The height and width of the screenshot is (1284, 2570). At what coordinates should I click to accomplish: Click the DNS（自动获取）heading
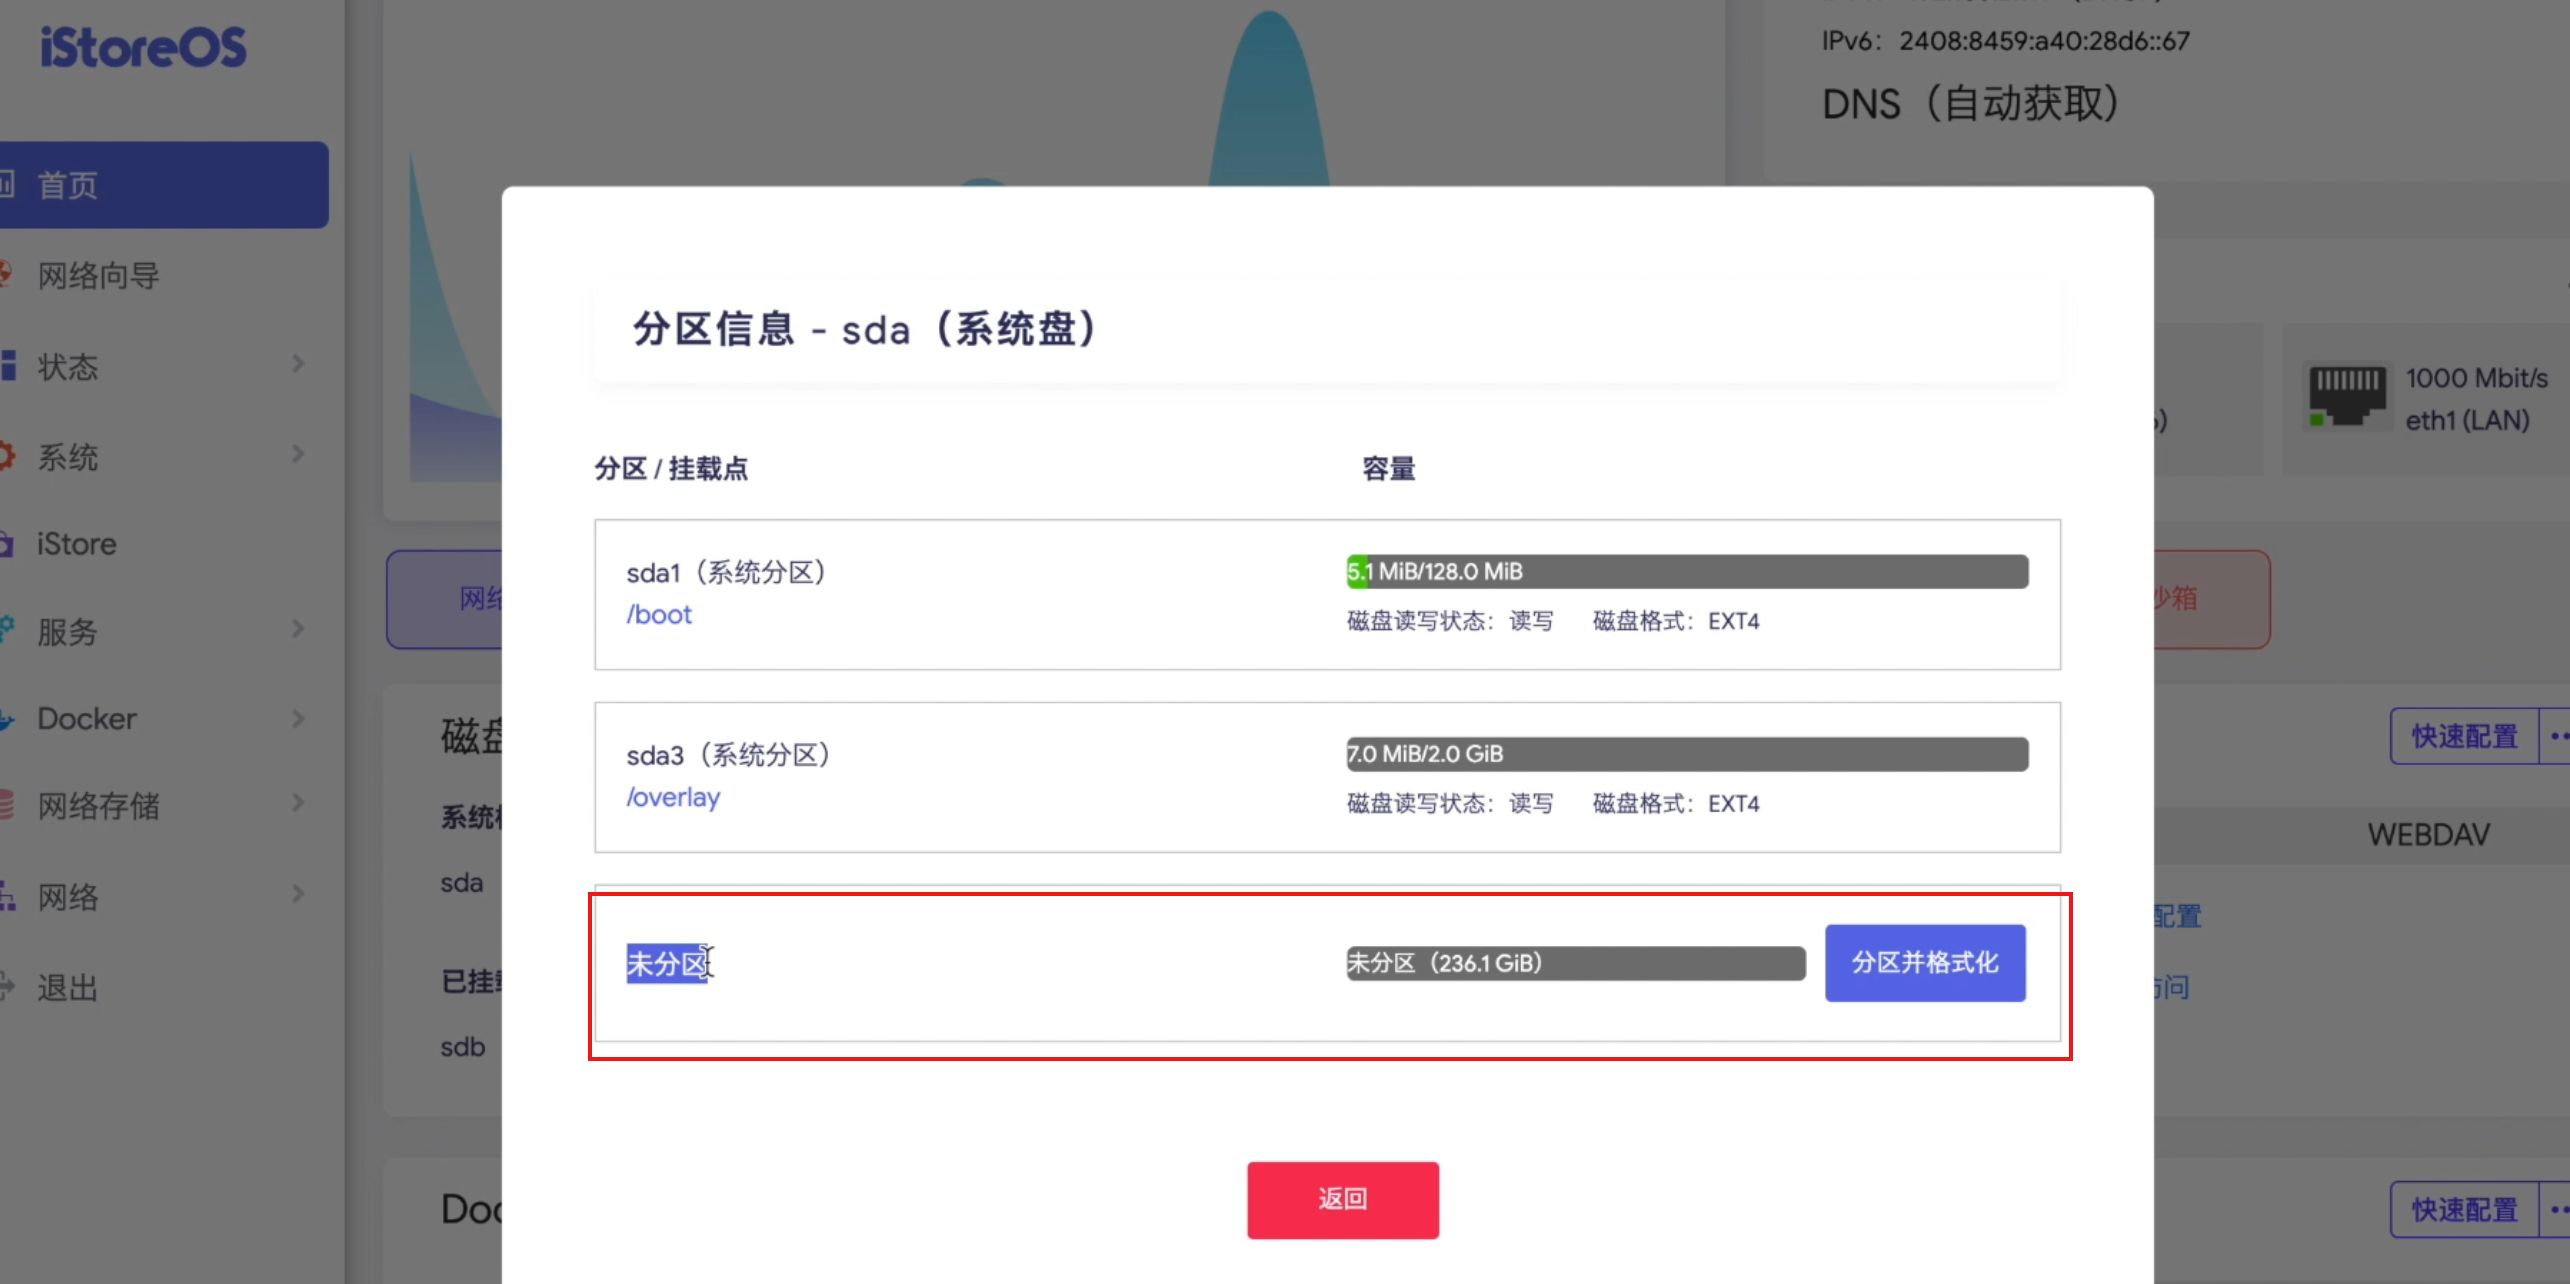pos(1971,104)
